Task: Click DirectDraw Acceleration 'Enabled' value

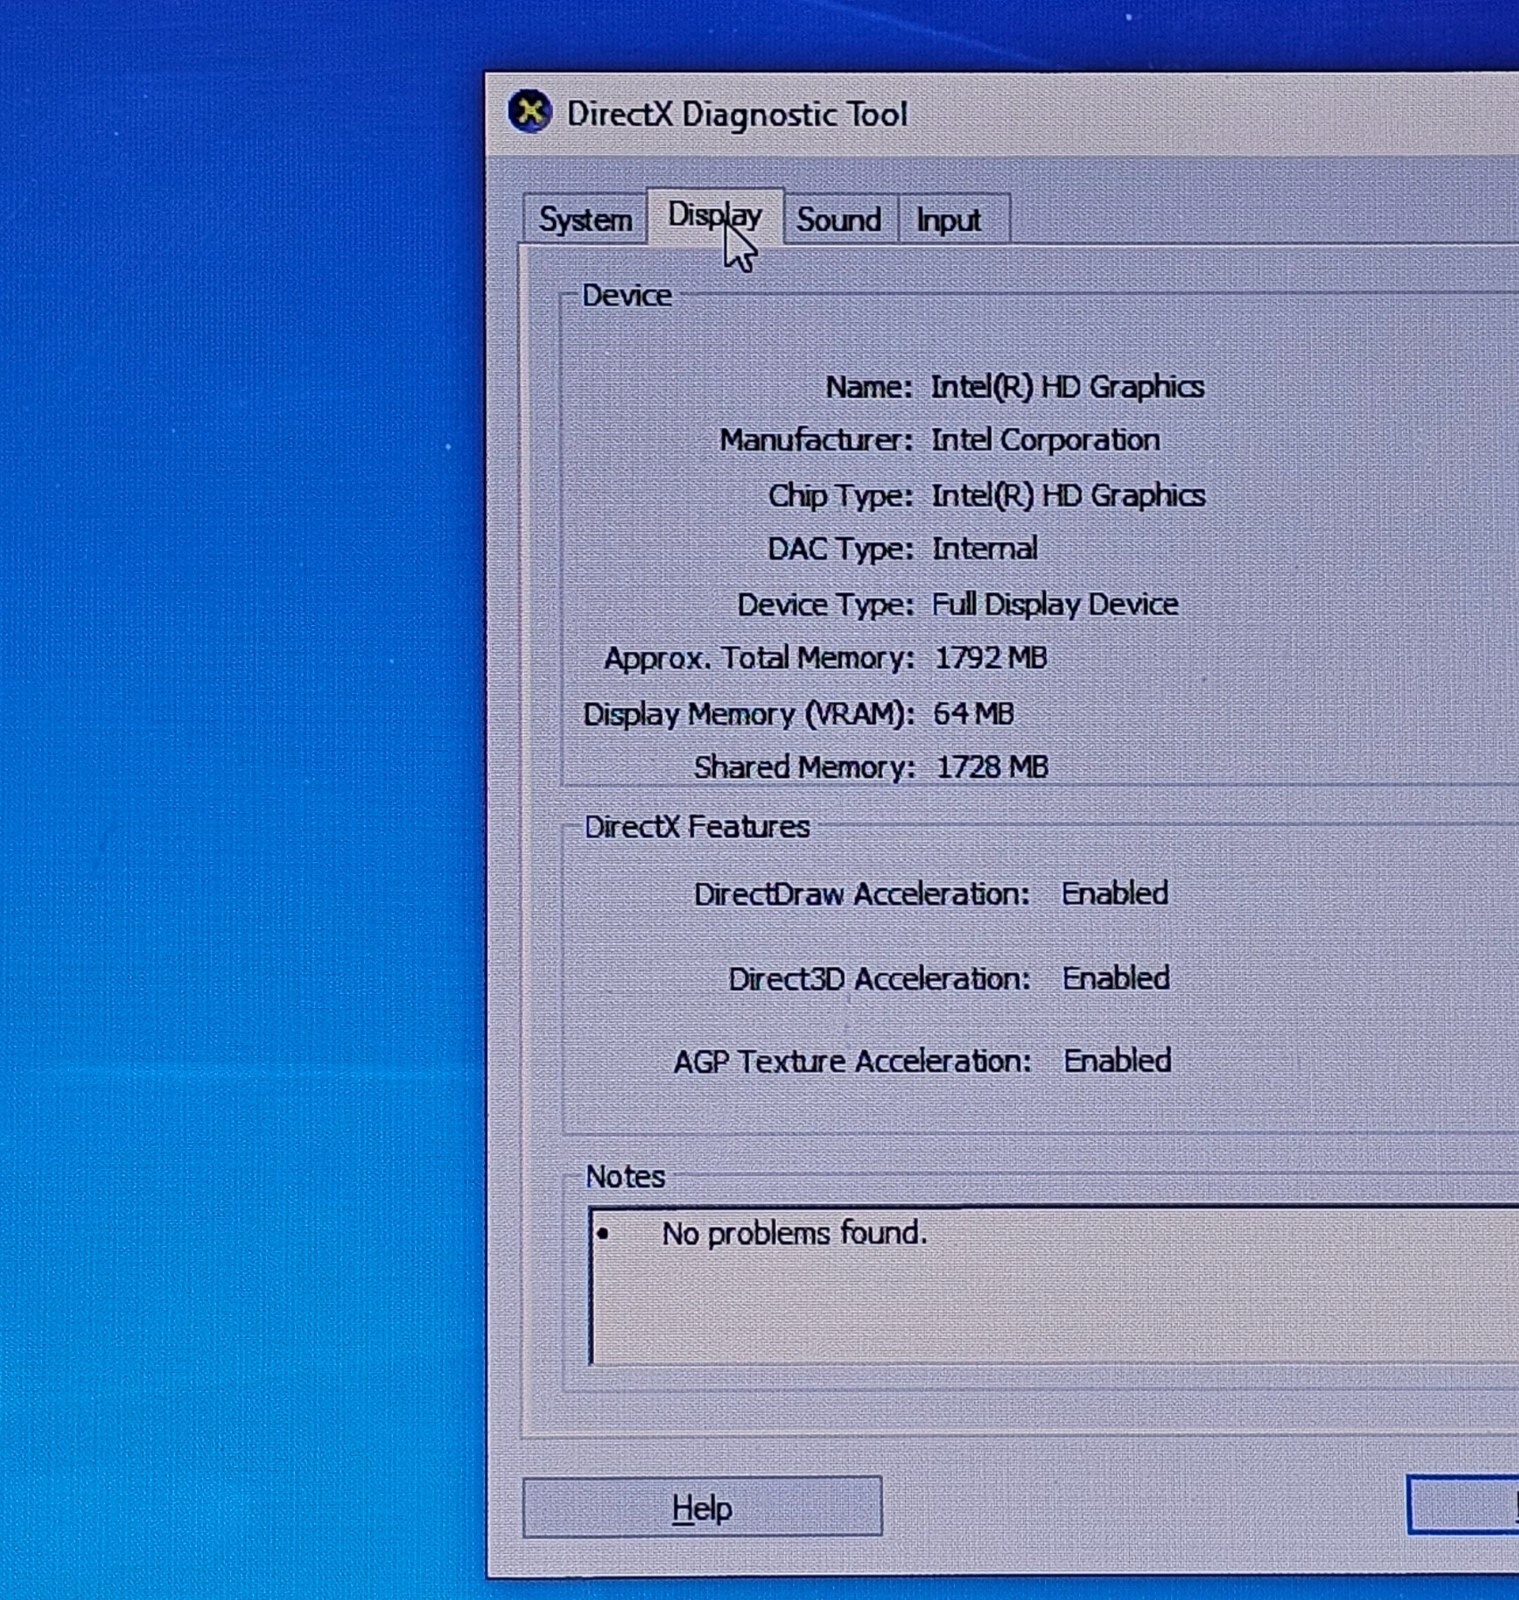Action: [x=1115, y=893]
